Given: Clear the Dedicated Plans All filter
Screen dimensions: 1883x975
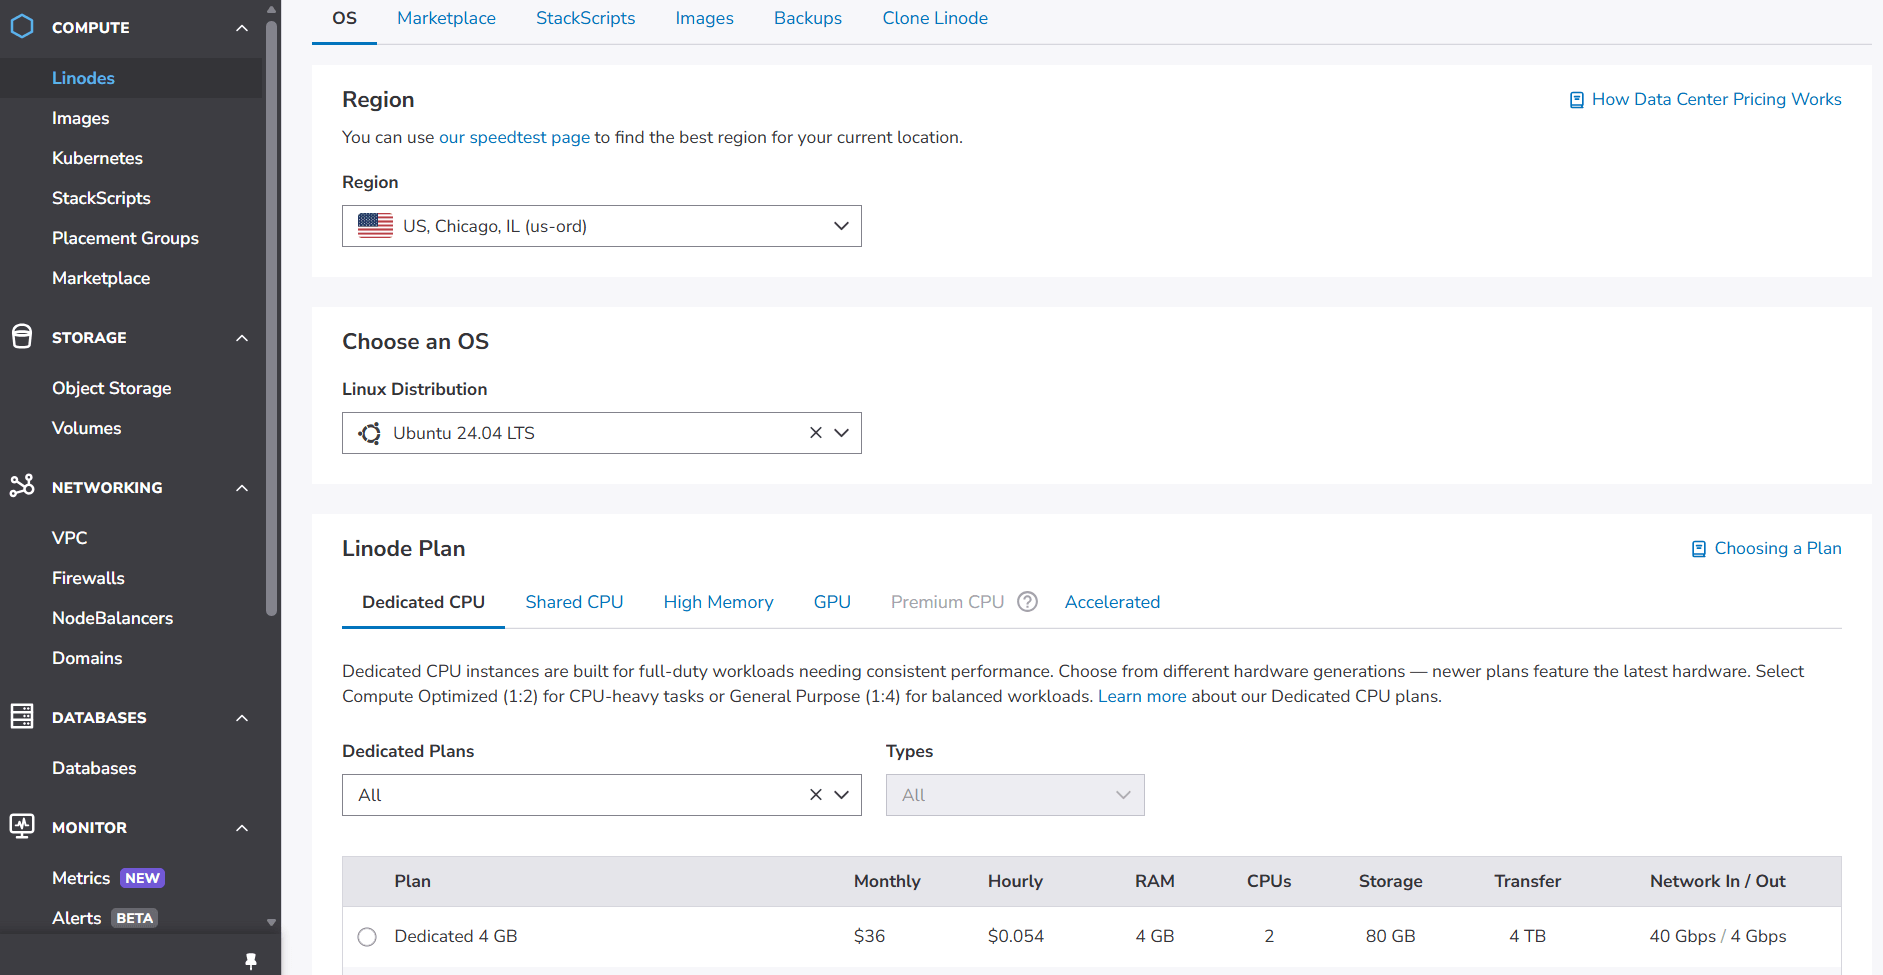Looking at the screenshot, I should point(816,795).
